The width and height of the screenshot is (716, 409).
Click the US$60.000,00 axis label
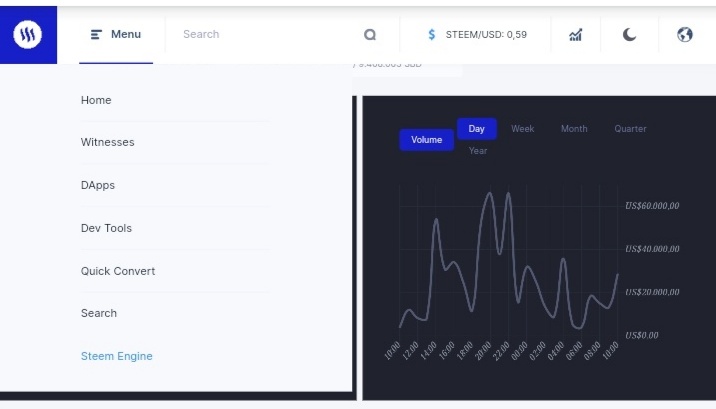[652, 206]
